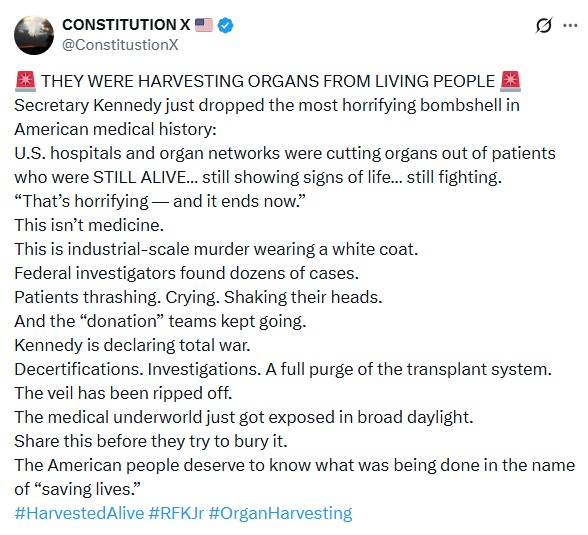Click 'The veil has been ripped off.'
588x535 pixels.
[x=123, y=393]
